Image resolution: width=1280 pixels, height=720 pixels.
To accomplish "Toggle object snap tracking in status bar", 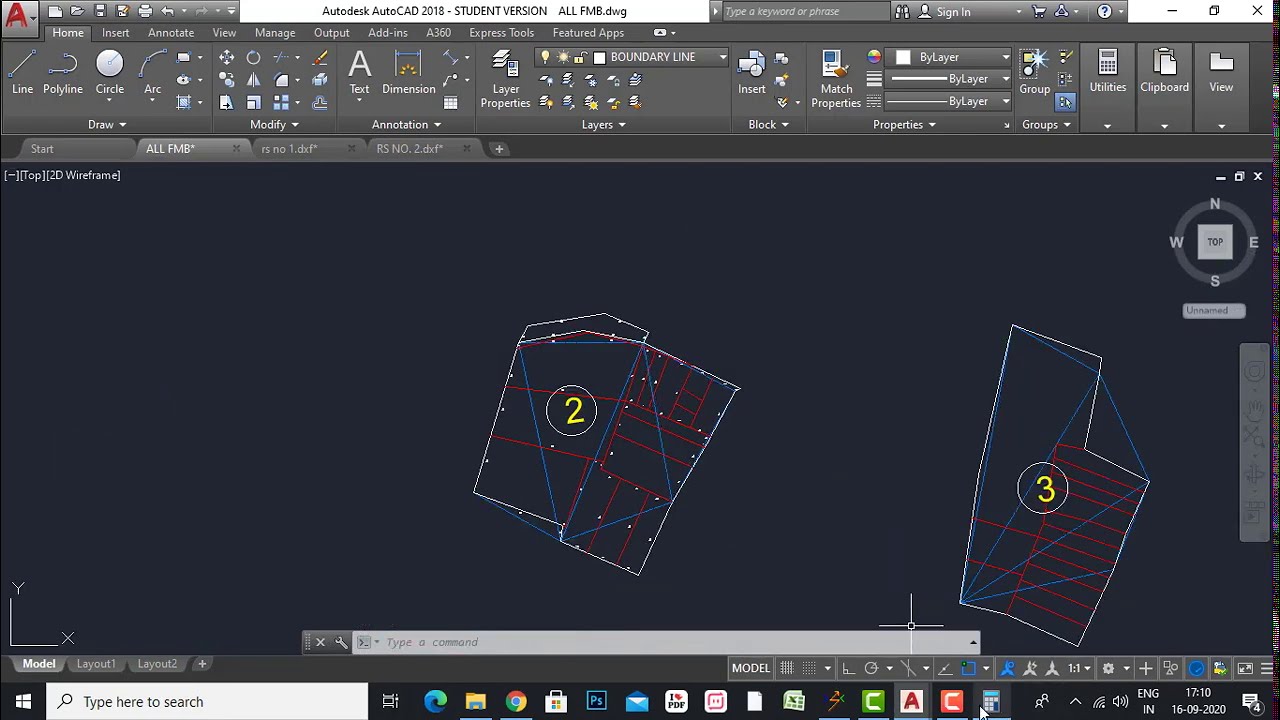I will click(945, 668).
